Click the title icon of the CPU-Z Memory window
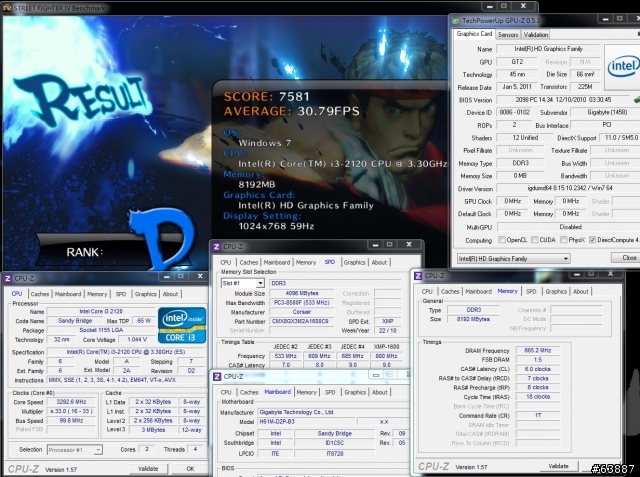The image size is (640, 477). click(418, 275)
